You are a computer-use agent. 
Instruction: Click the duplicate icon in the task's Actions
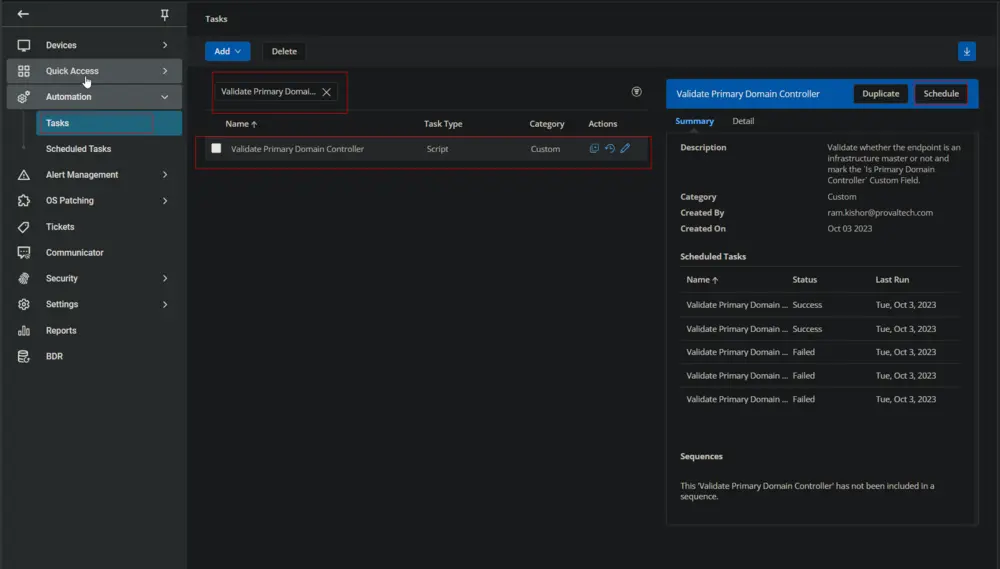(594, 148)
